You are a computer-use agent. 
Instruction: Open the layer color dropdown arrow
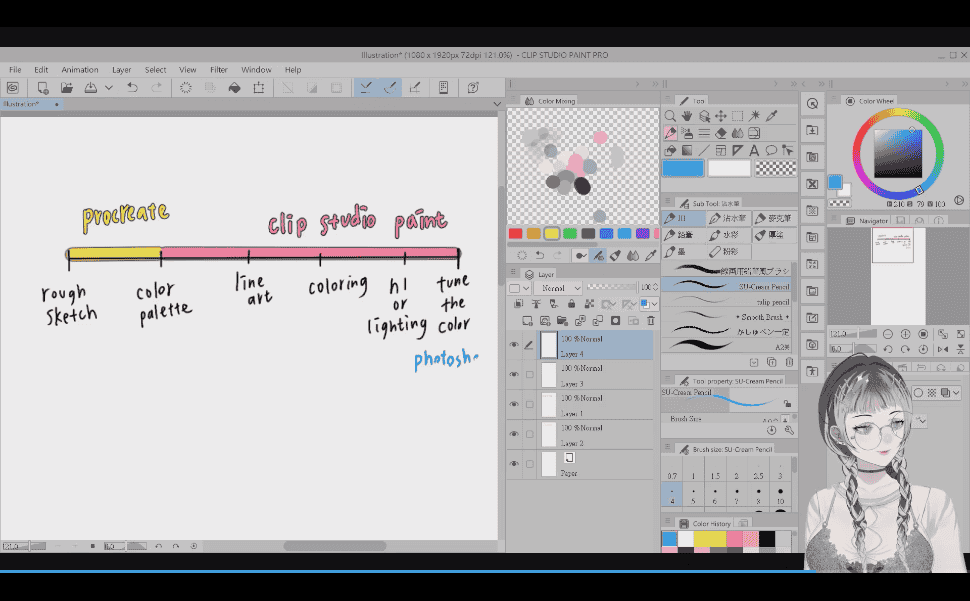[655, 304]
